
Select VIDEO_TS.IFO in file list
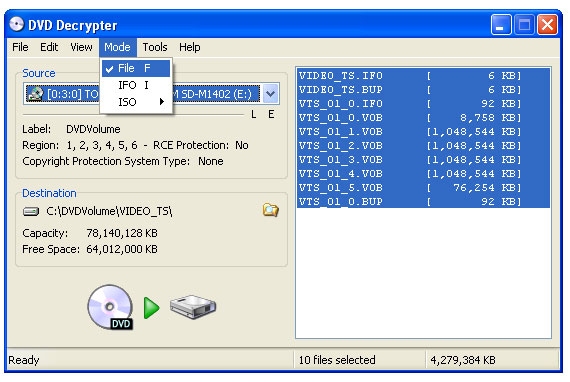click(424, 76)
